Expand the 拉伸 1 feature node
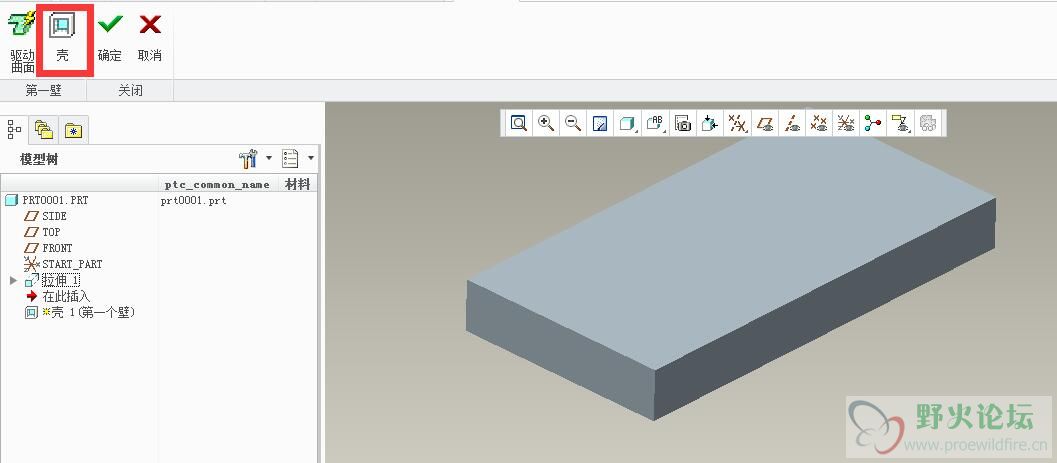1057x463 pixels. click(x=13, y=281)
